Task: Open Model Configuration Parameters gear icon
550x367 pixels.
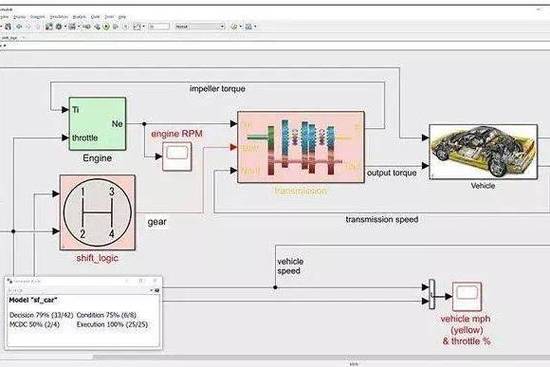Action: (59, 26)
